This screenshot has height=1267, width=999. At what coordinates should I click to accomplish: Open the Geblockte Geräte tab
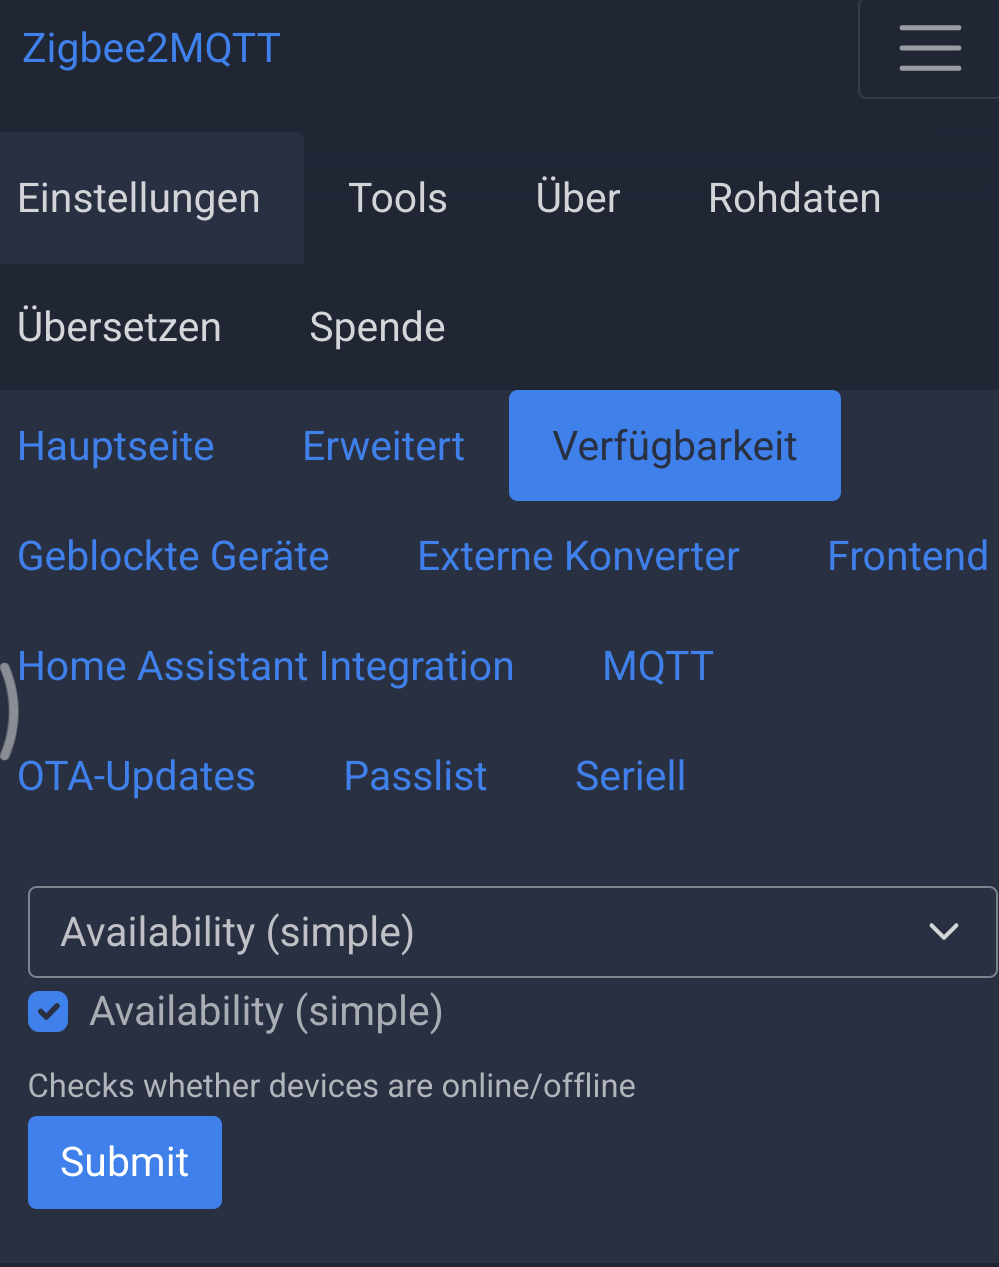[173, 556]
